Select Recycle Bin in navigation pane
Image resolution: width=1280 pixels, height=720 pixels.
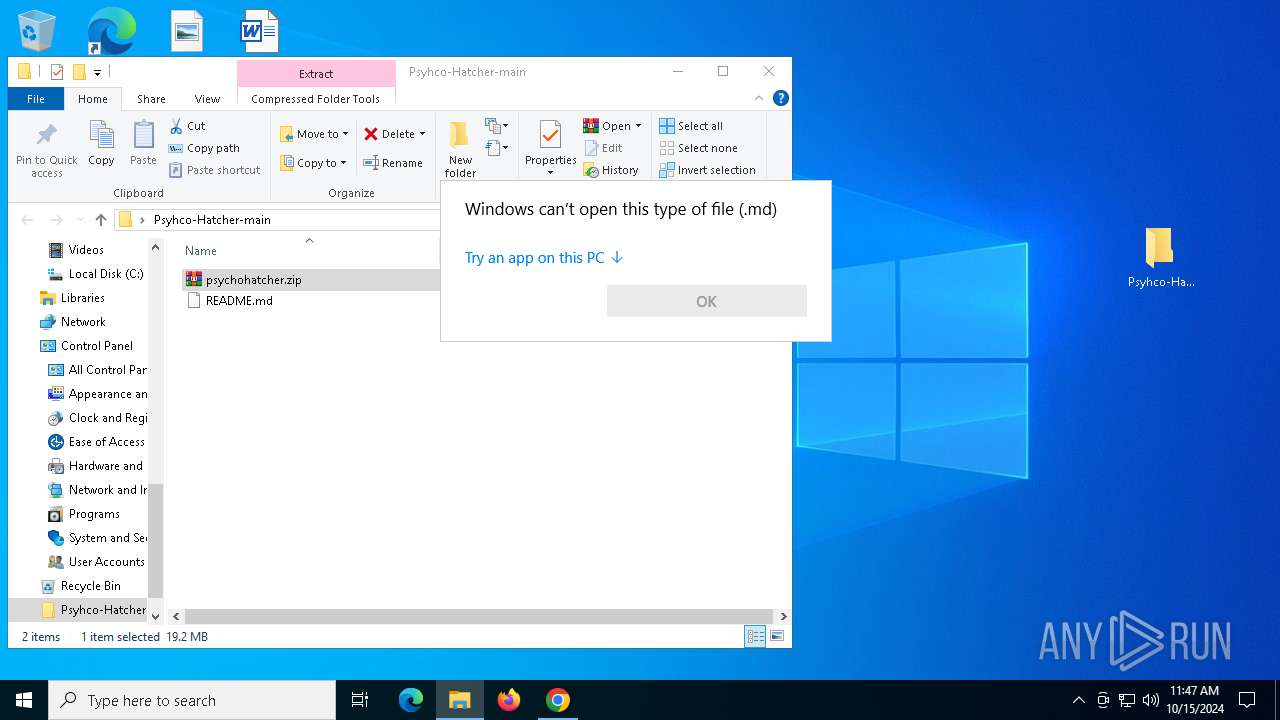90,586
